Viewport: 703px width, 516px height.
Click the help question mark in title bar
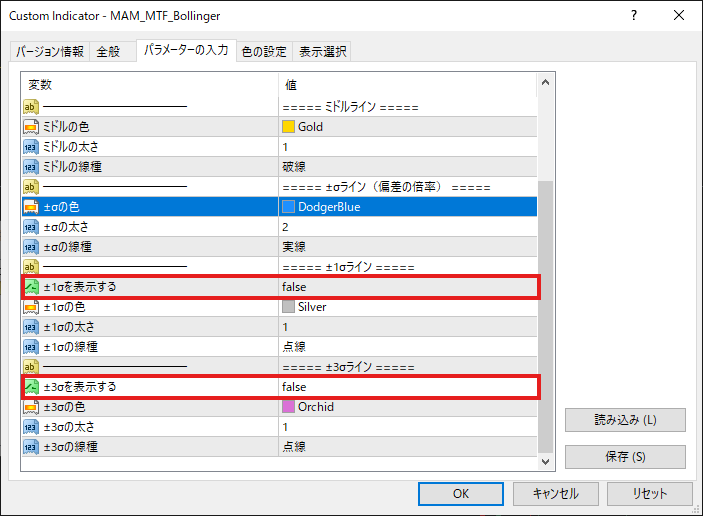click(634, 15)
